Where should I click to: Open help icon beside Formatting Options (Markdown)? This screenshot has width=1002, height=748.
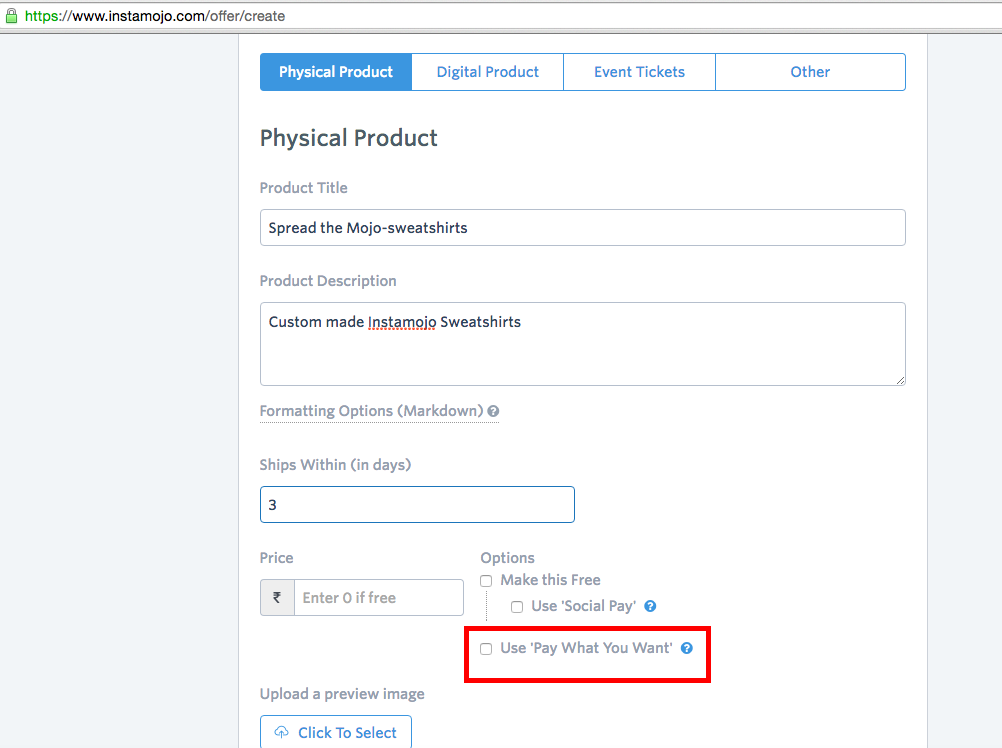(493, 411)
